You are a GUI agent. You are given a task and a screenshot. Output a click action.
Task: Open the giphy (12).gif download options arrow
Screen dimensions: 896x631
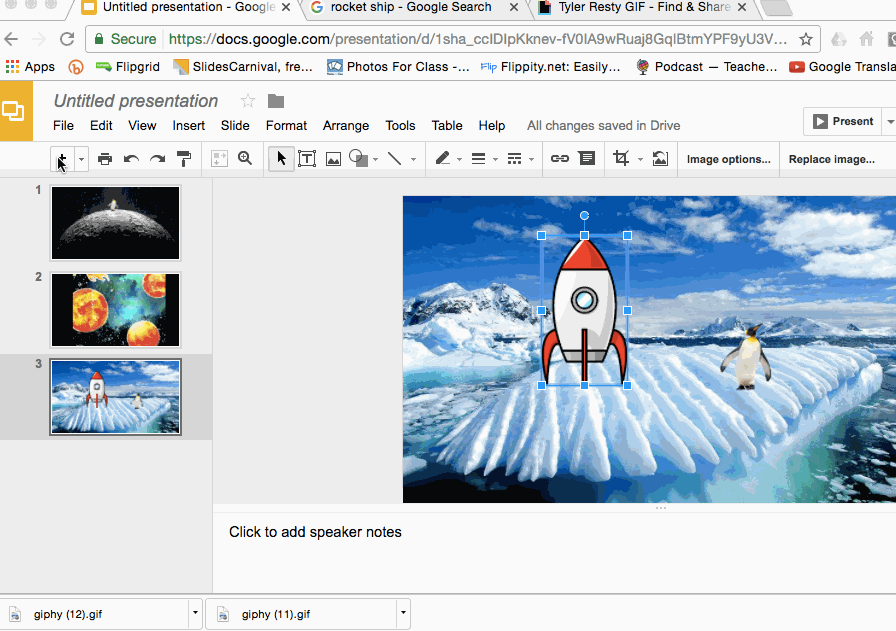pos(194,613)
